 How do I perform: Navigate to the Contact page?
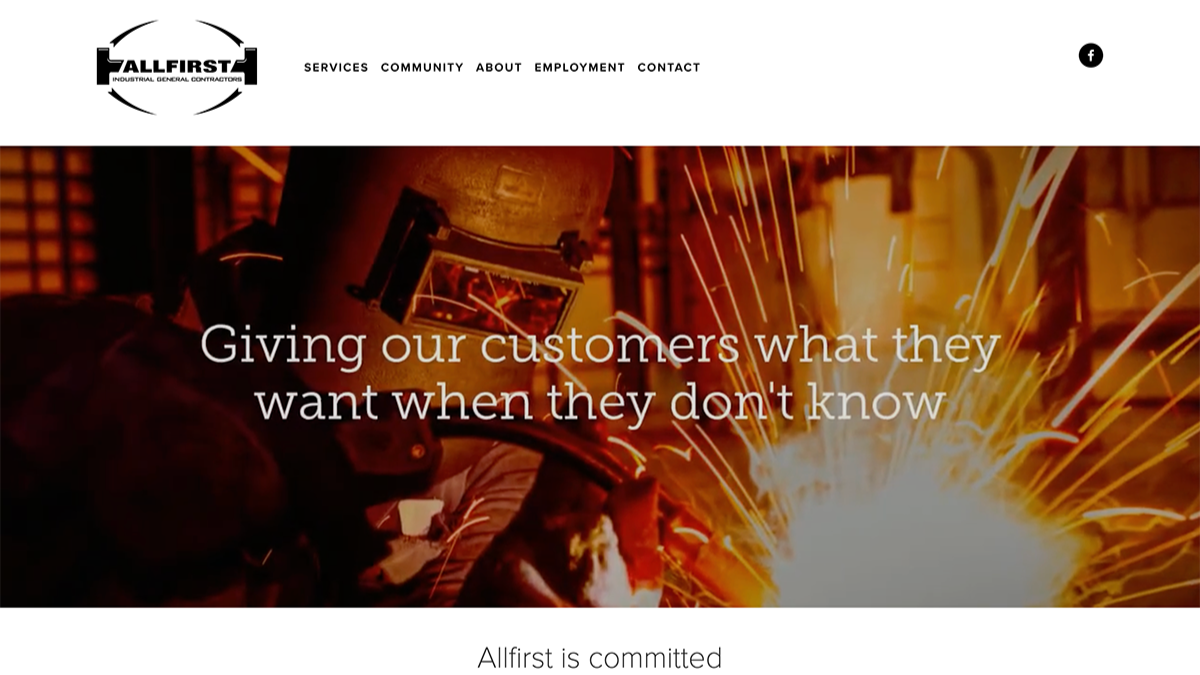coord(669,68)
